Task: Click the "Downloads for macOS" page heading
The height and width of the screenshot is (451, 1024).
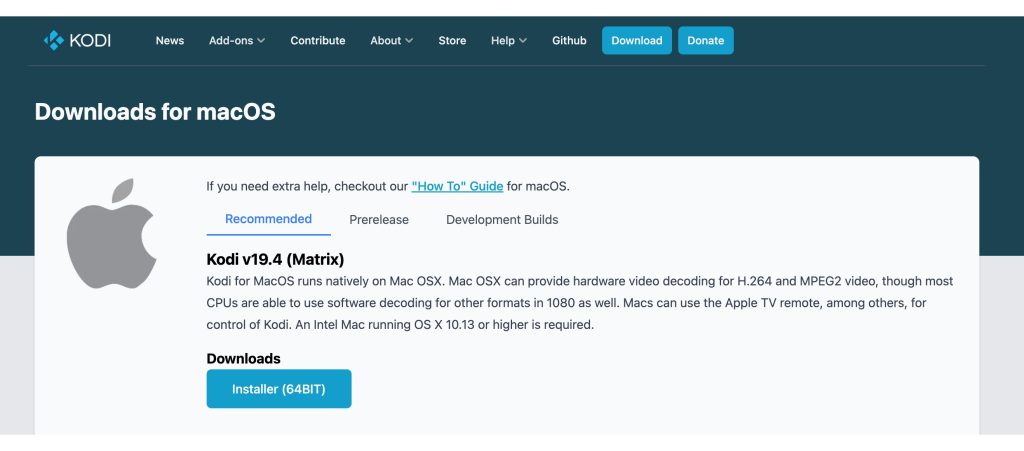Action: point(155,112)
